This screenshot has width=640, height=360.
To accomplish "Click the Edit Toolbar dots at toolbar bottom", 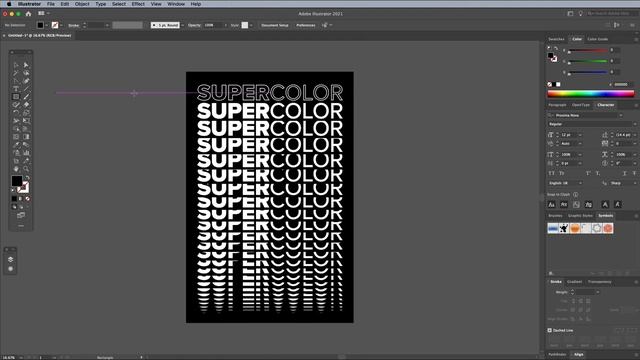I will point(21,225).
